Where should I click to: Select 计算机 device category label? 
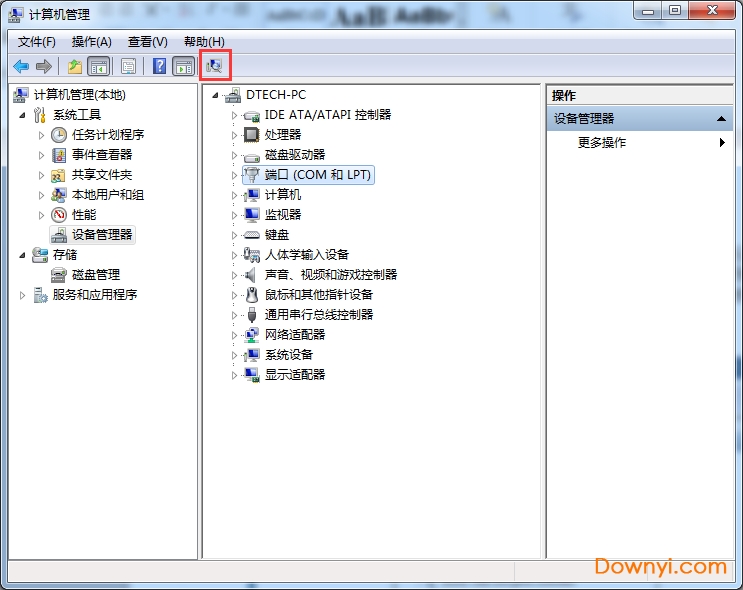point(283,195)
